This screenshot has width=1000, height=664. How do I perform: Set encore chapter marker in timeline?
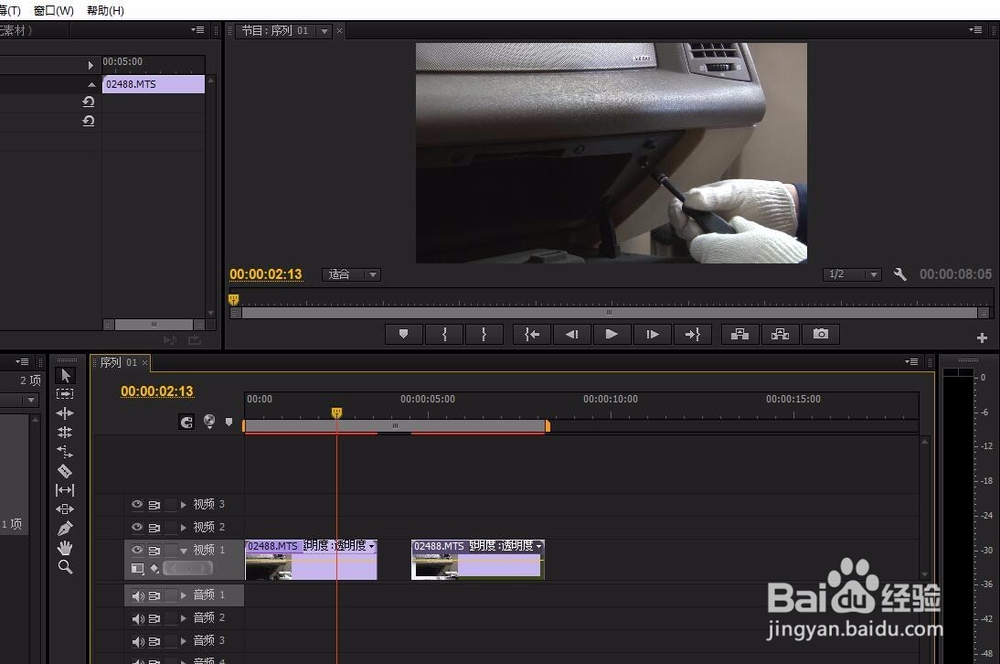(x=209, y=421)
